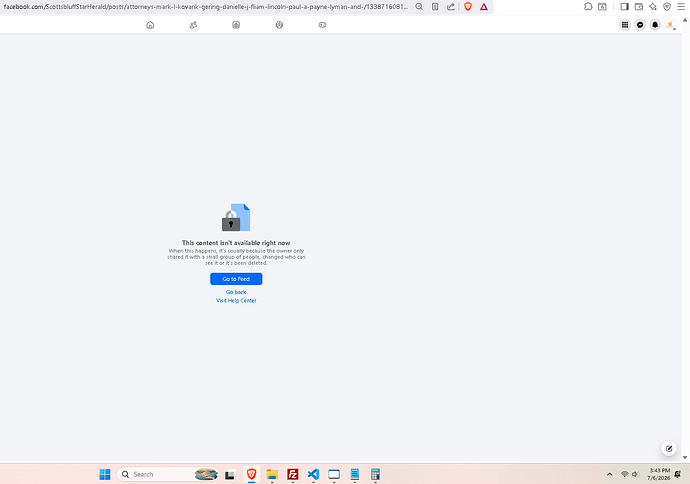Open Facebook Watch video icon
This screenshot has width=690, height=484.
point(236,25)
